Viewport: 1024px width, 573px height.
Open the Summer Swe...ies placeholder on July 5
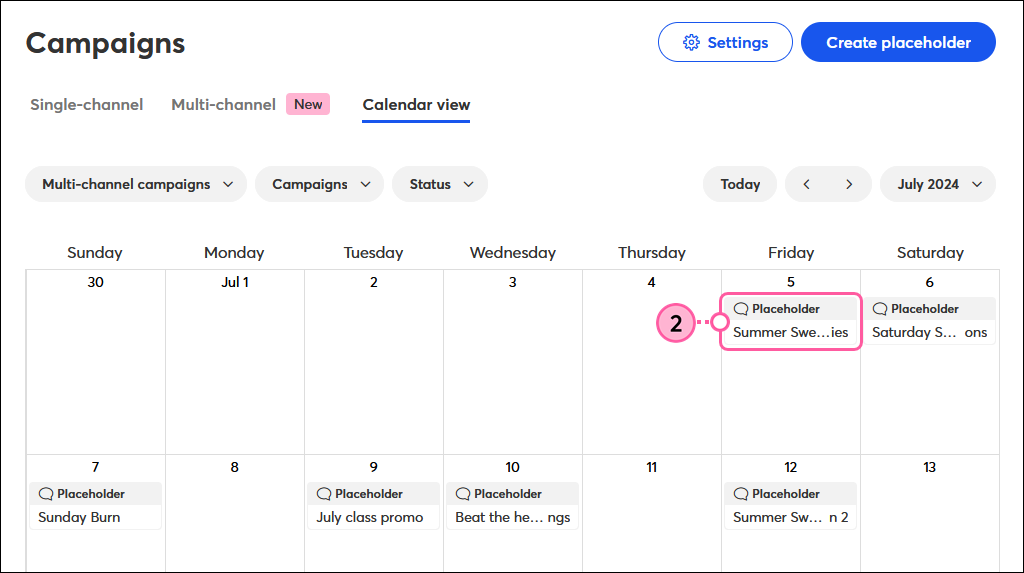click(x=790, y=321)
